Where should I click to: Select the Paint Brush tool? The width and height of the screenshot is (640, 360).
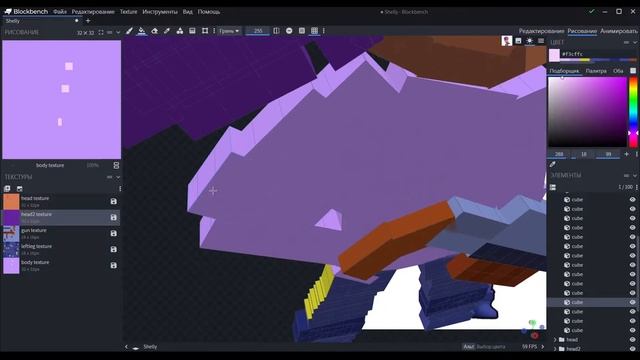(129, 31)
